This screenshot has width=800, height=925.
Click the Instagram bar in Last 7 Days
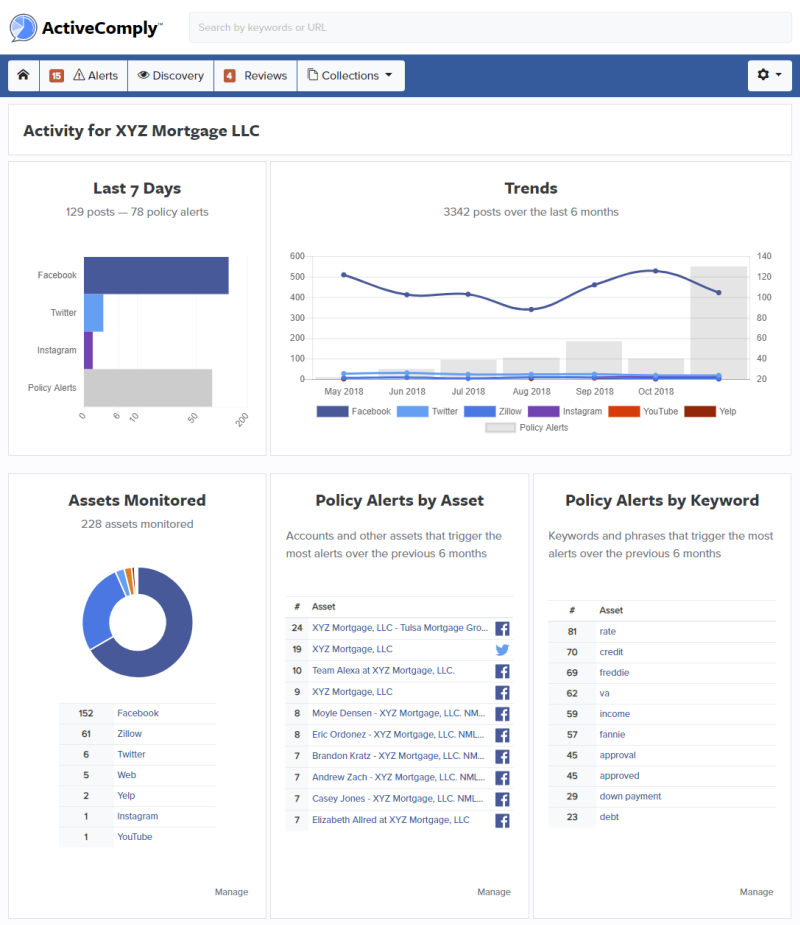click(x=88, y=350)
